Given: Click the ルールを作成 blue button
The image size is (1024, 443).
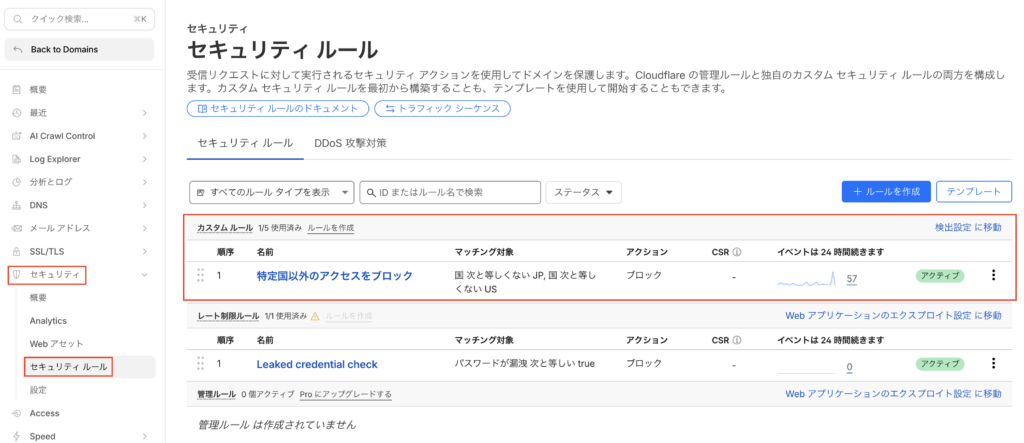Looking at the screenshot, I should (x=886, y=192).
